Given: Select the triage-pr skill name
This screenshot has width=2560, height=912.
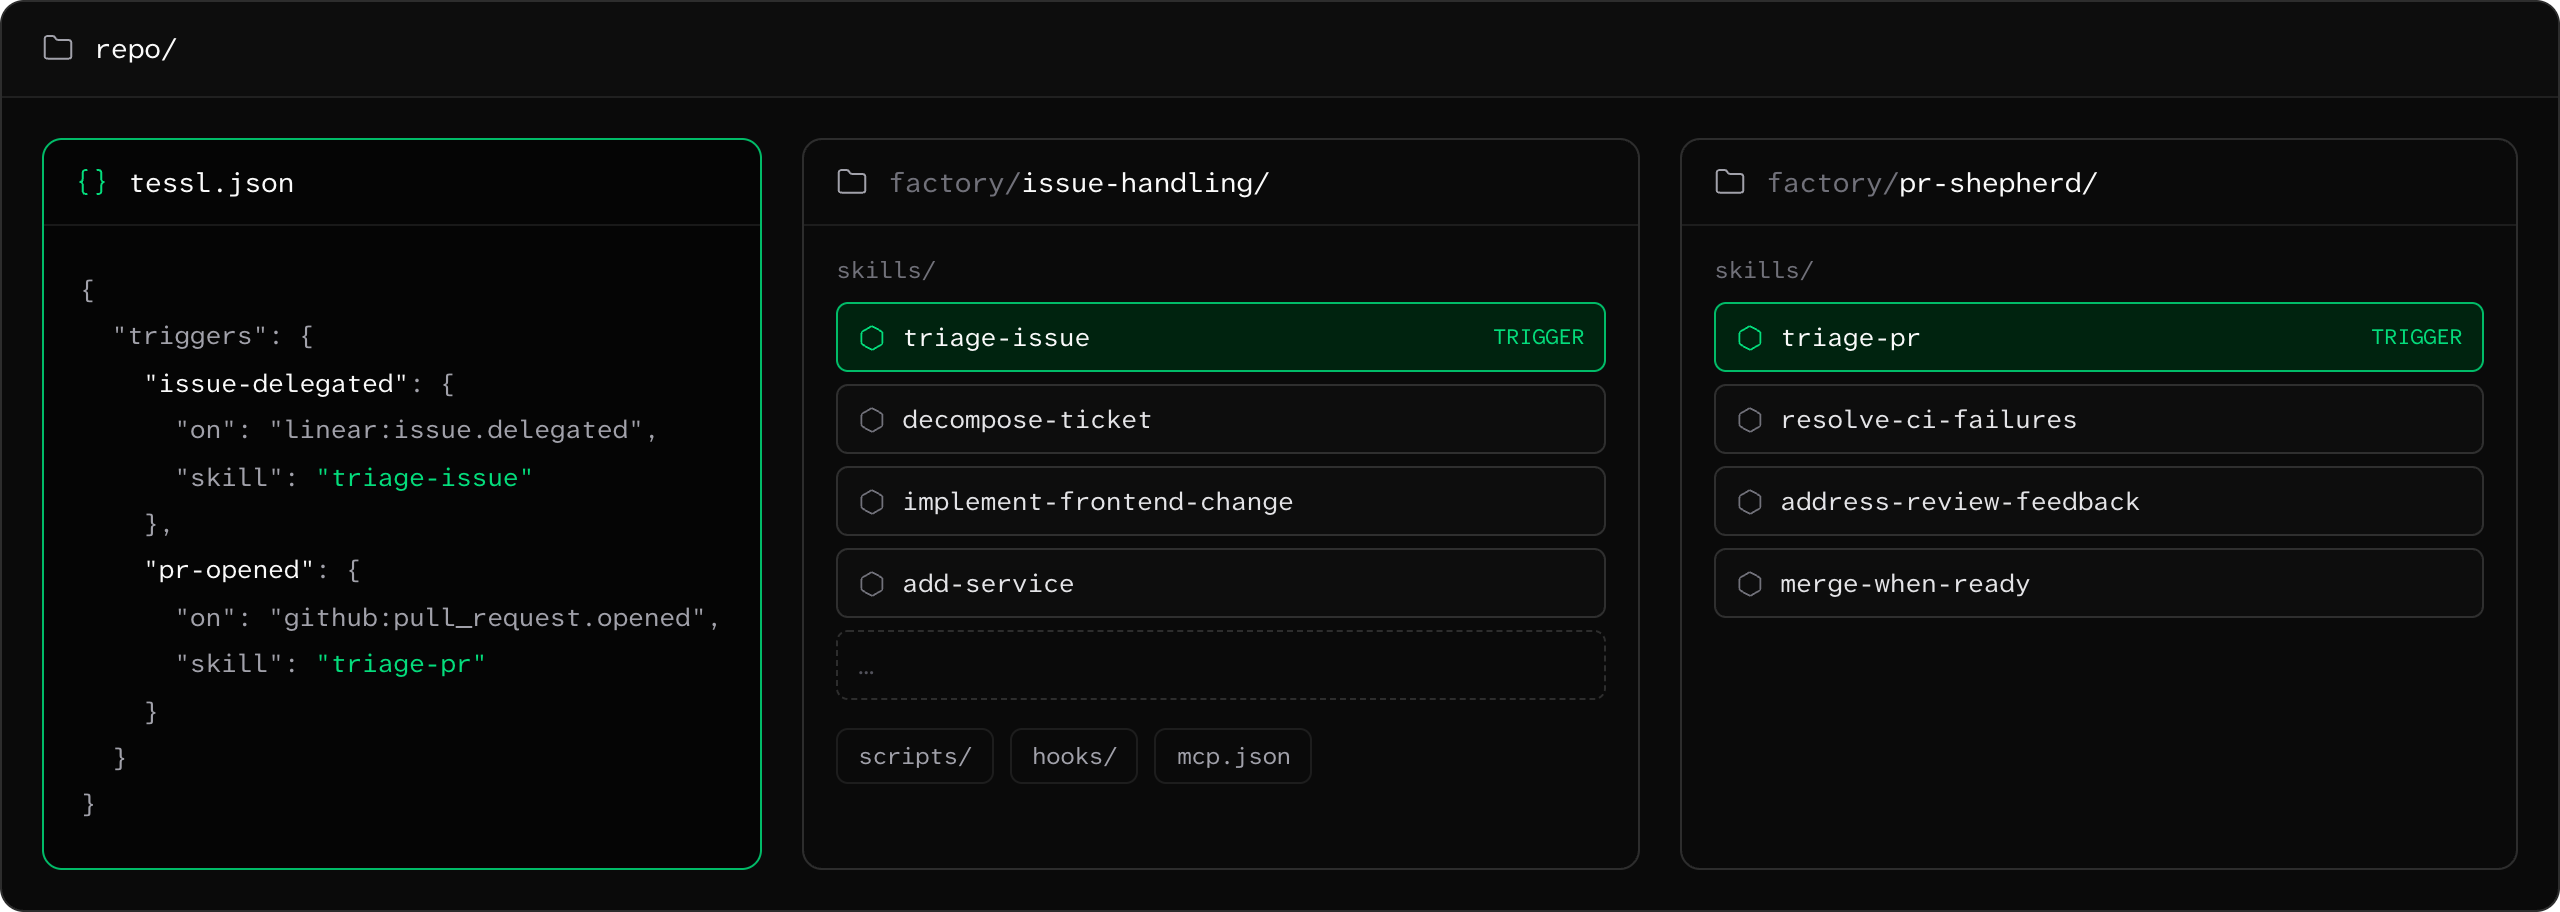Looking at the screenshot, I should pyautogui.click(x=1850, y=338).
